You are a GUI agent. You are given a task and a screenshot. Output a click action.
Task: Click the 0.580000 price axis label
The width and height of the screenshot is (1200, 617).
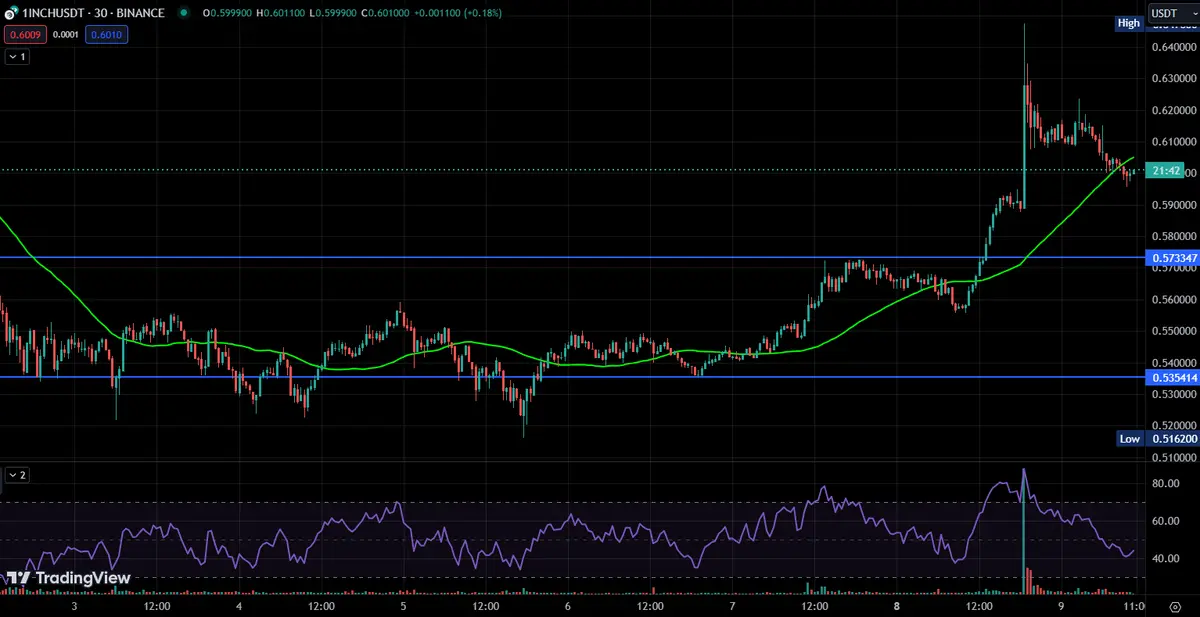pos(1174,236)
